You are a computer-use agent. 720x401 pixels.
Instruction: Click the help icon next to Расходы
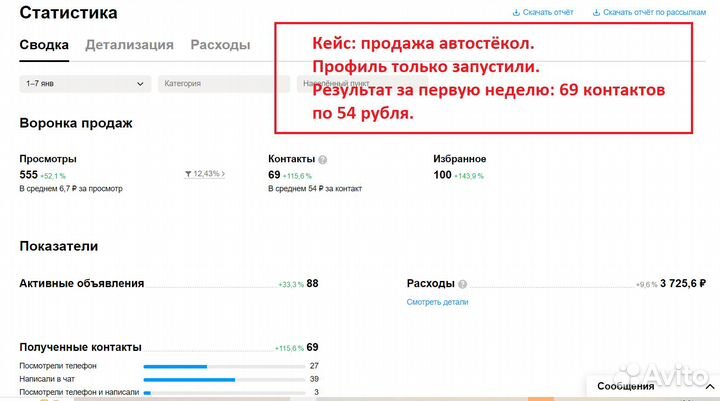pyautogui.click(x=462, y=284)
